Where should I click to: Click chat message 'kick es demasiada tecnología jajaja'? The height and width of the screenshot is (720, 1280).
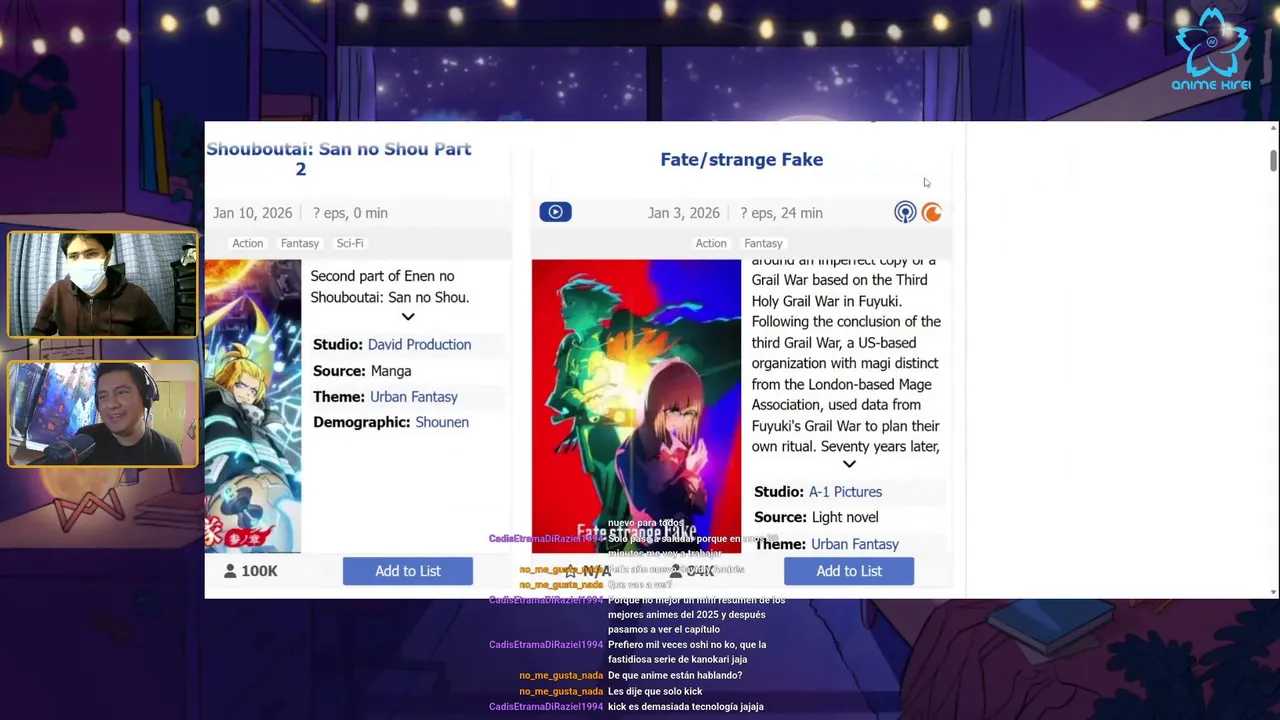coord(686,707)
